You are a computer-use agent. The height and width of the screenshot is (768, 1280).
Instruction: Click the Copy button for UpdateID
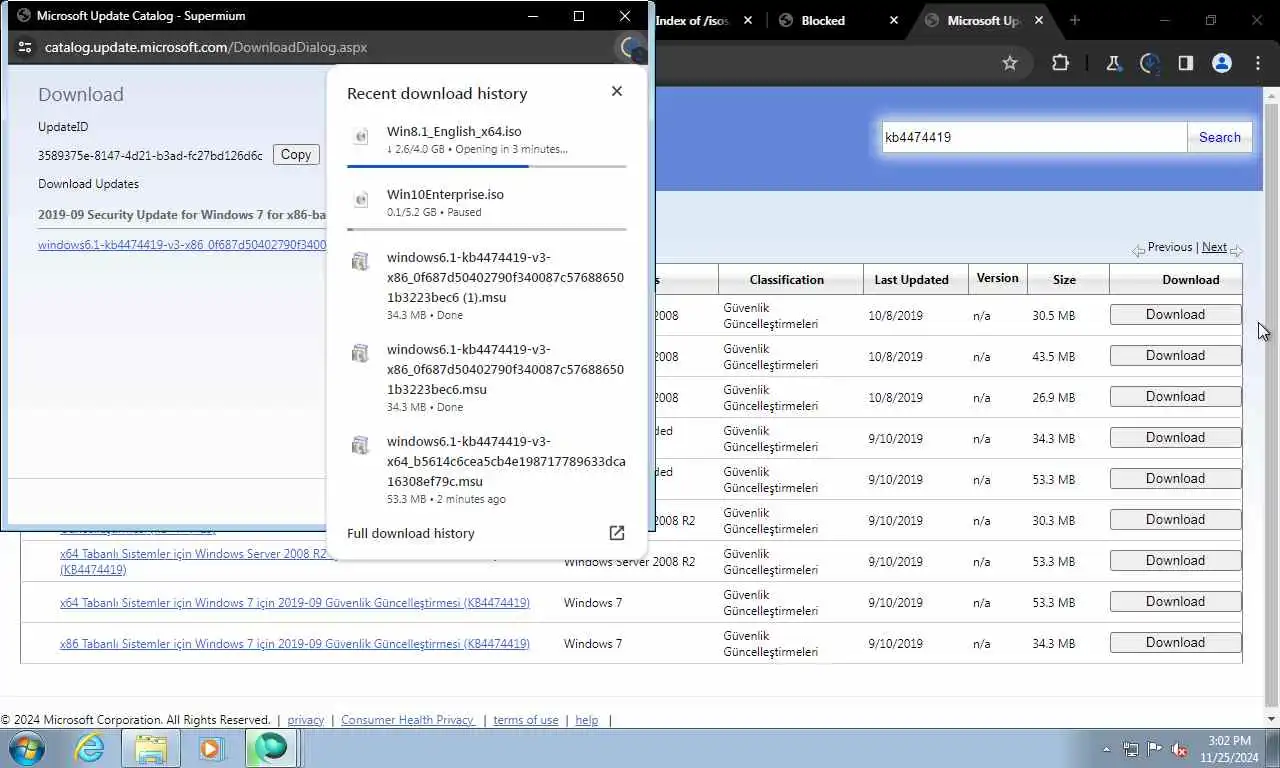click(x=296, y=154)
